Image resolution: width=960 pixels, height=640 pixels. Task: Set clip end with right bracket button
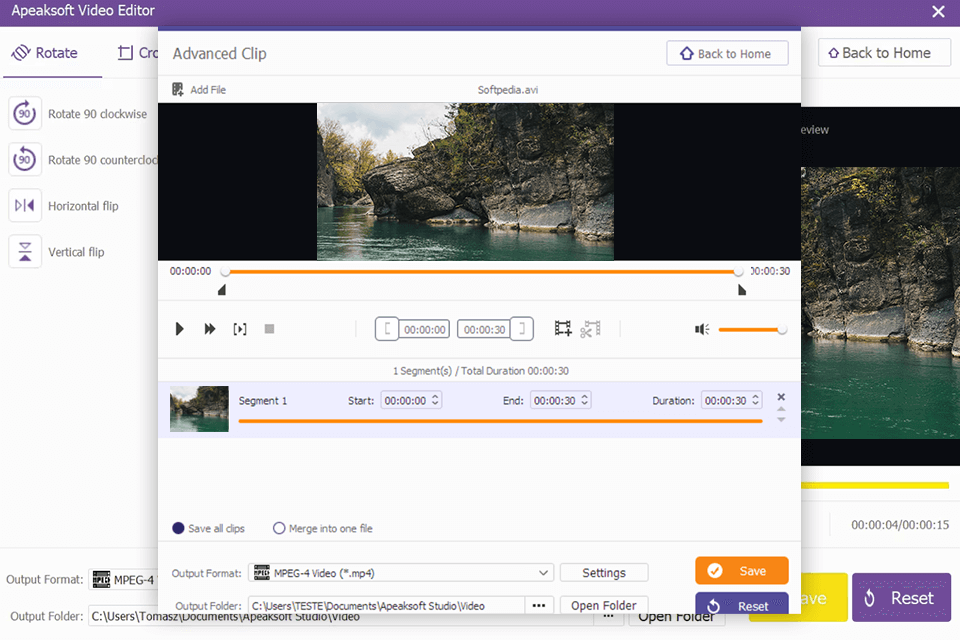click(522, 329)
